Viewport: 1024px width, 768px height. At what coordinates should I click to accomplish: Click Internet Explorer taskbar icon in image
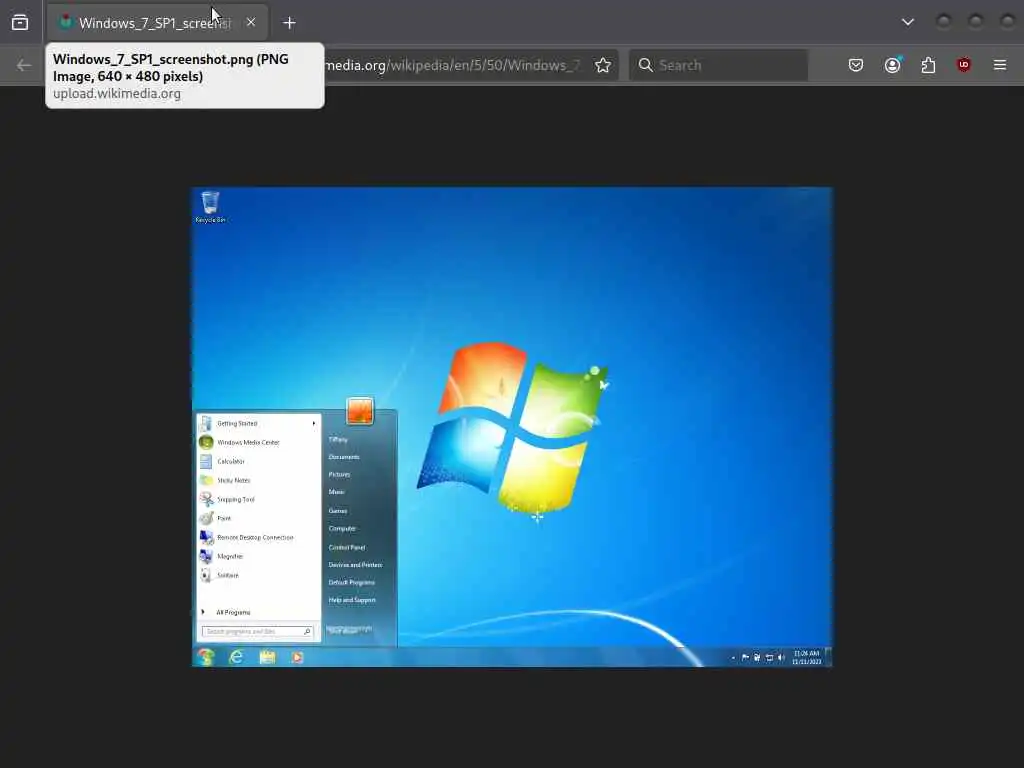236,657
